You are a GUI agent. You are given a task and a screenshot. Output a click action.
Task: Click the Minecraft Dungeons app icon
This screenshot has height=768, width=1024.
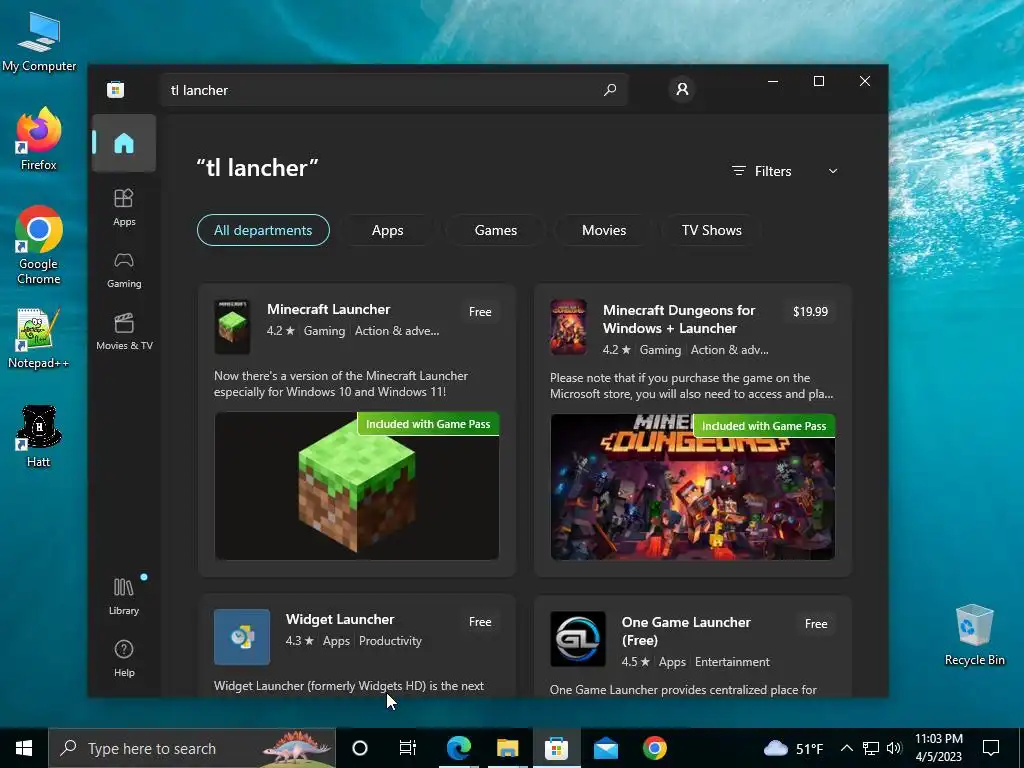pyautogui.click(x=568, y=327)
